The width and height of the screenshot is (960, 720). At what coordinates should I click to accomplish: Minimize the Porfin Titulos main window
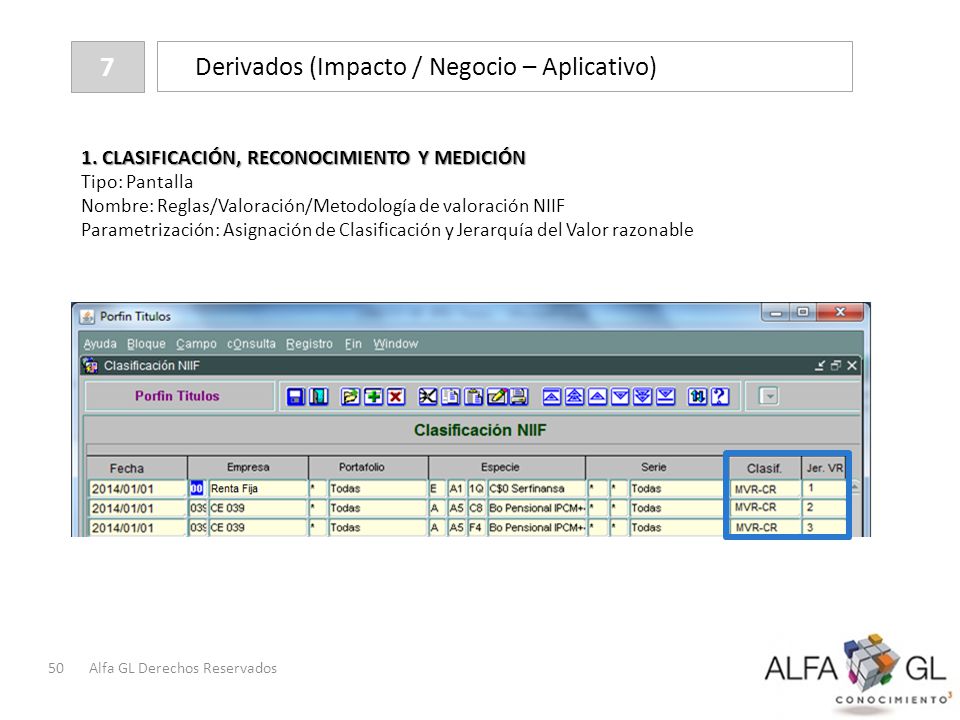point(776,313)
